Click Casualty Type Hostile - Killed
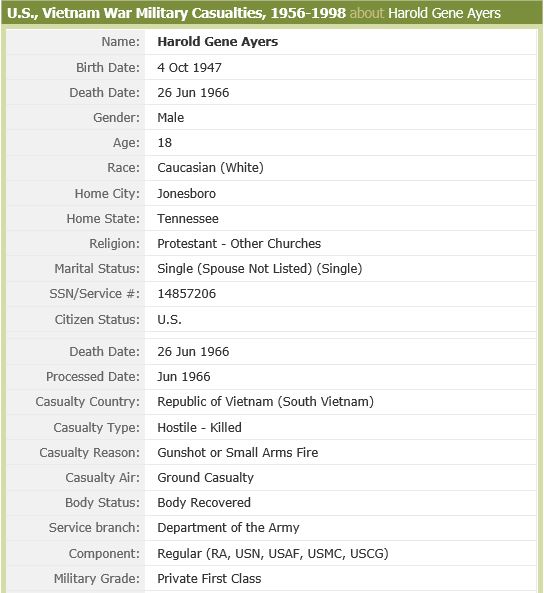 (199, 427)
